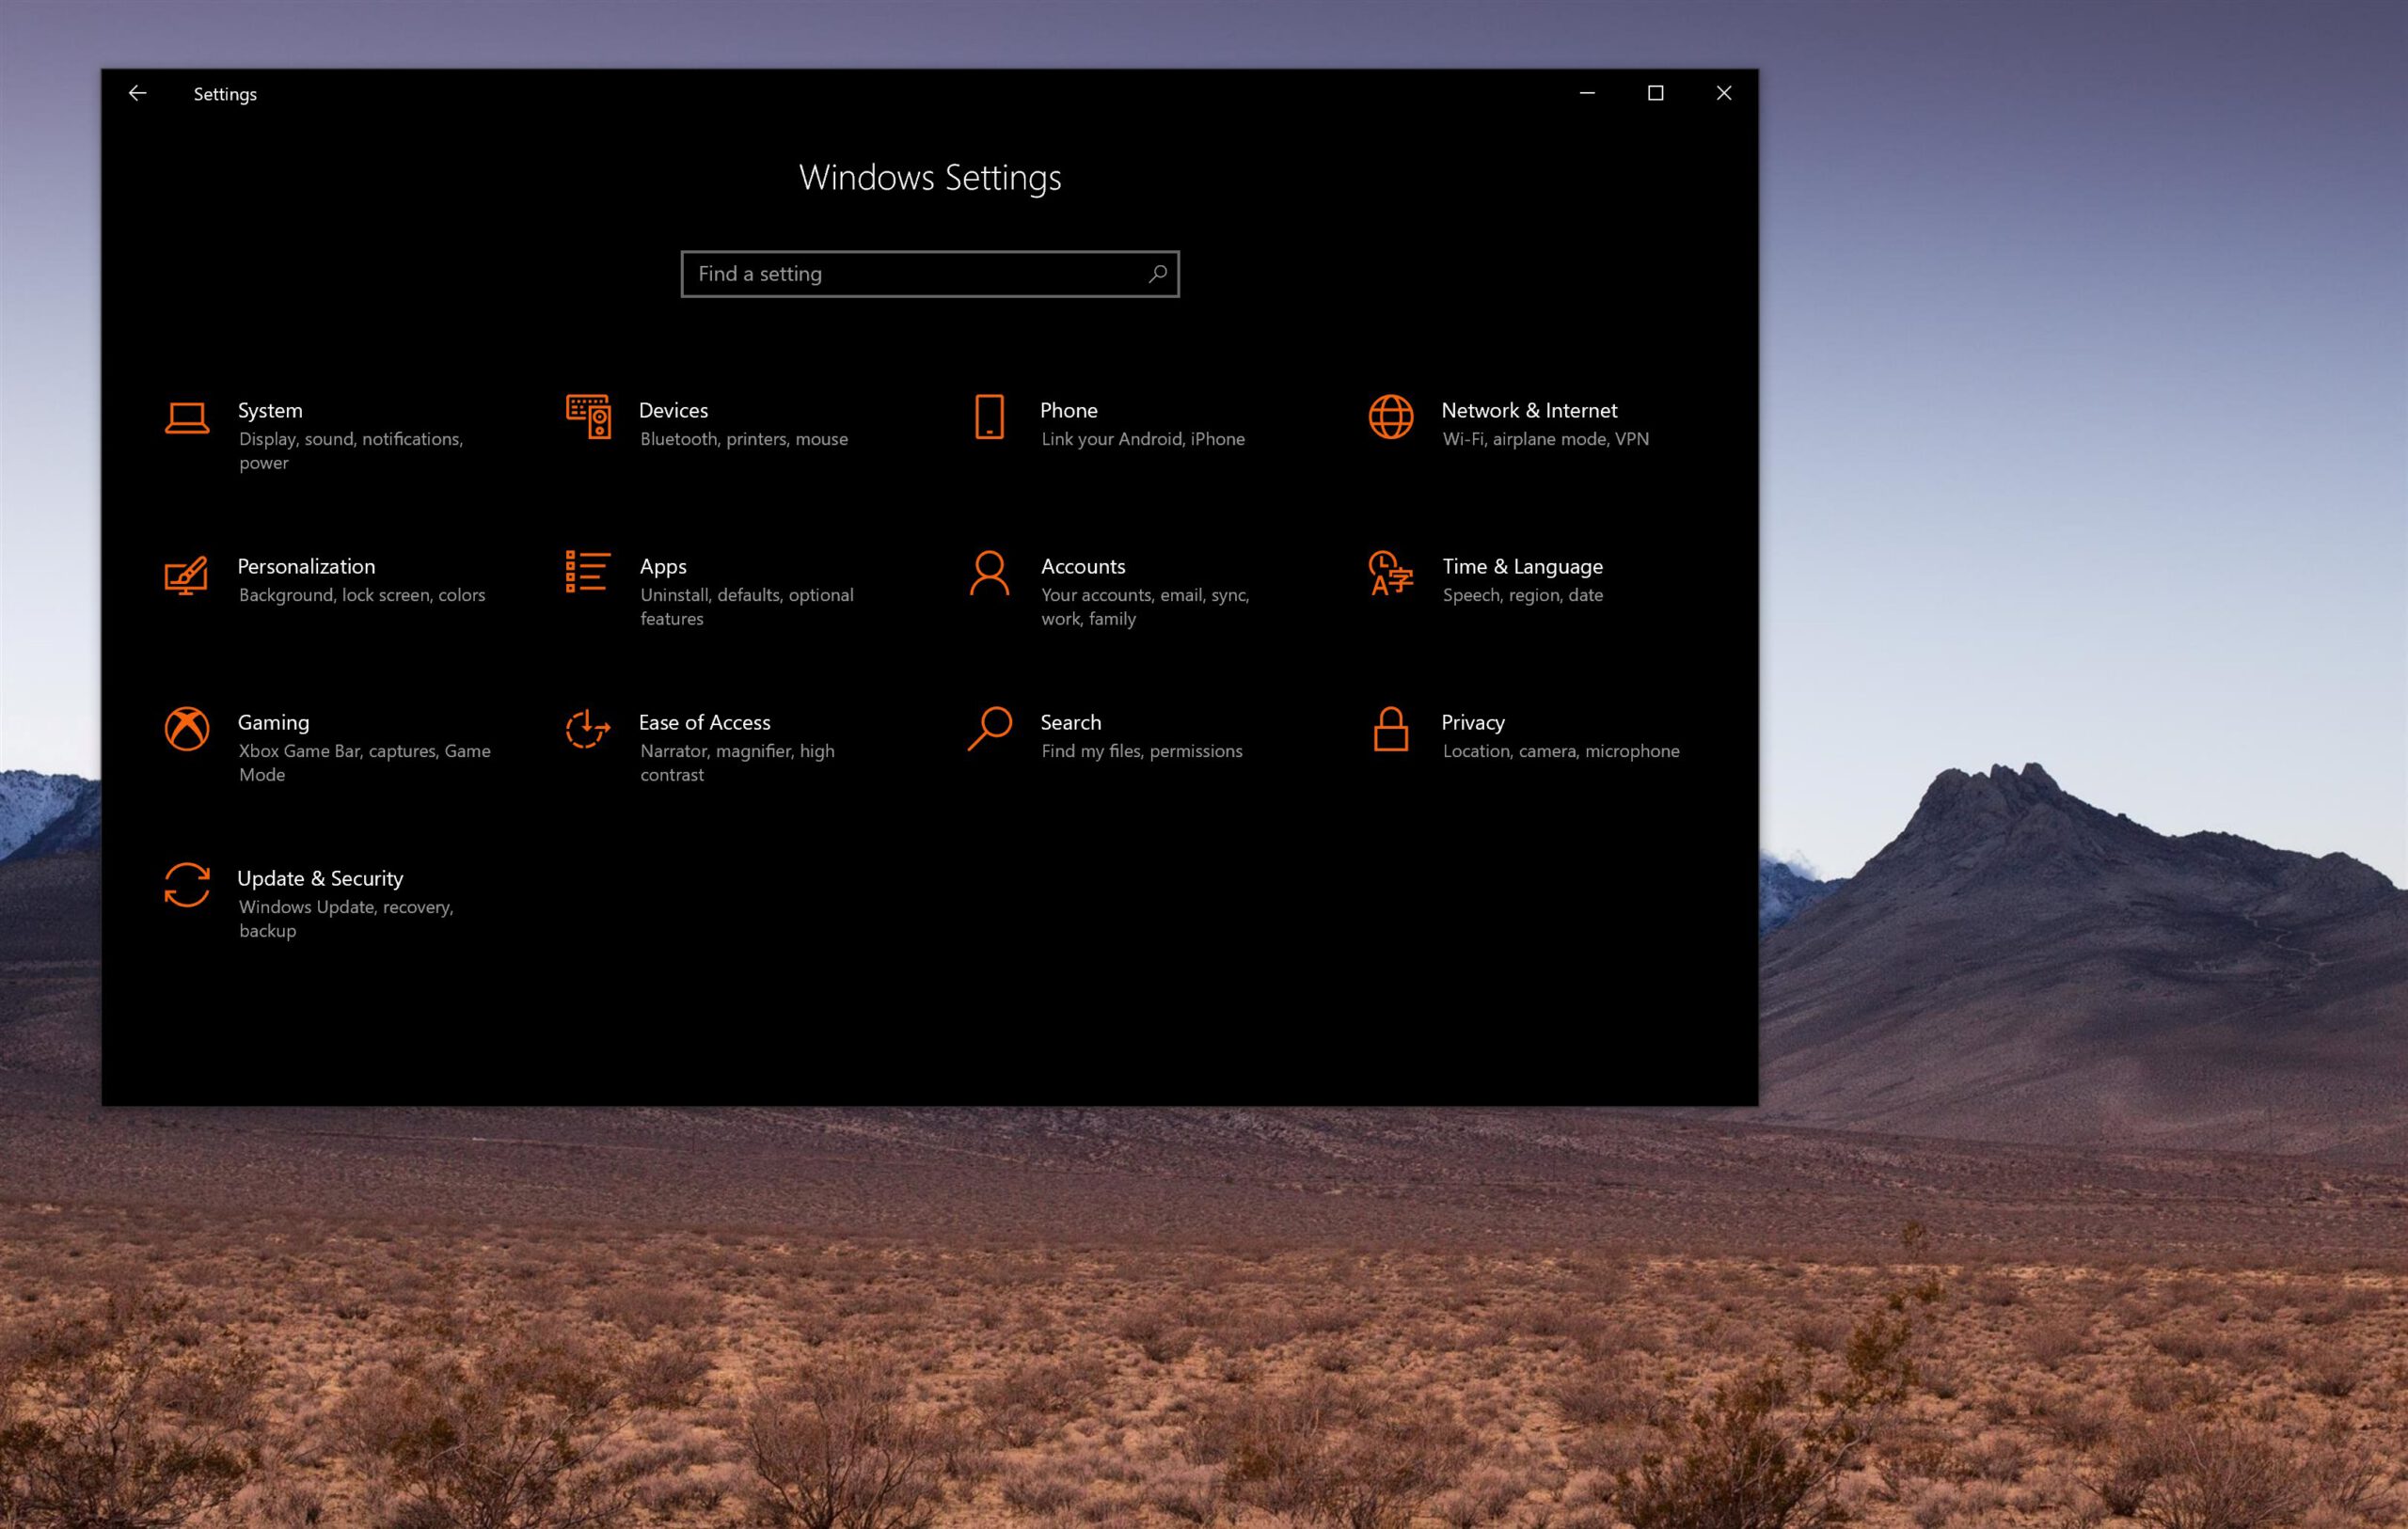Click the Update & Security arrows icon
This screenshot has height=1529, width=2408.
187,884
